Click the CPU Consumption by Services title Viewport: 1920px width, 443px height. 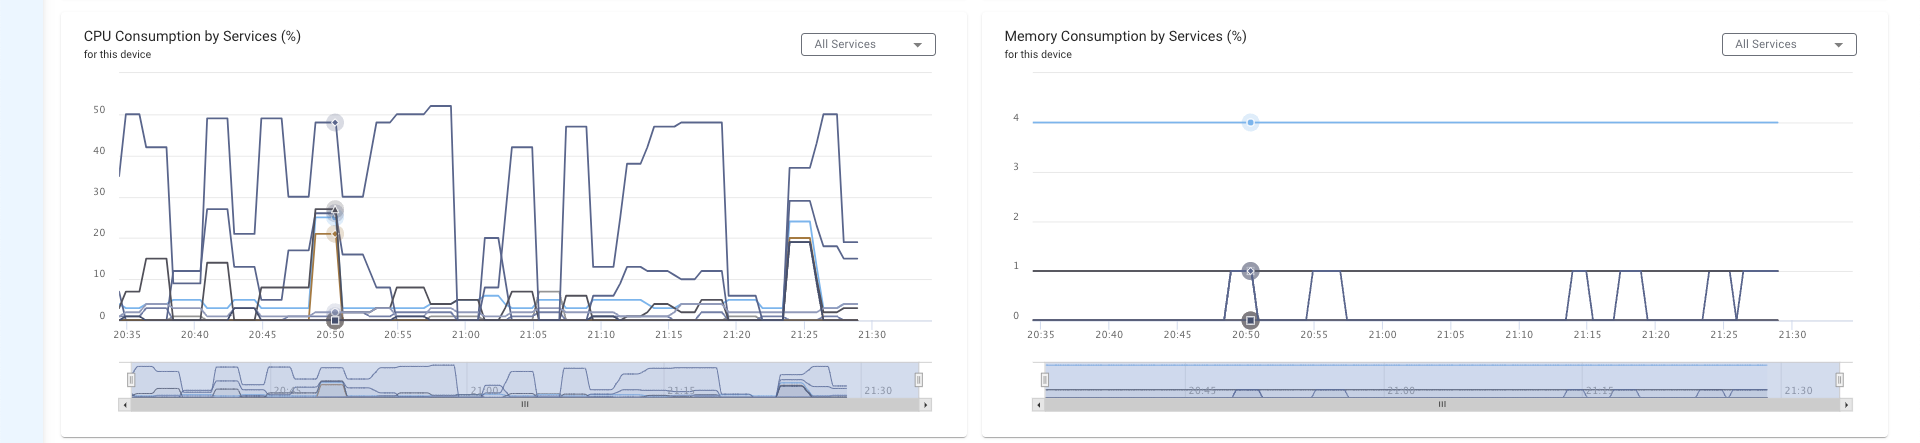point(192,36)
